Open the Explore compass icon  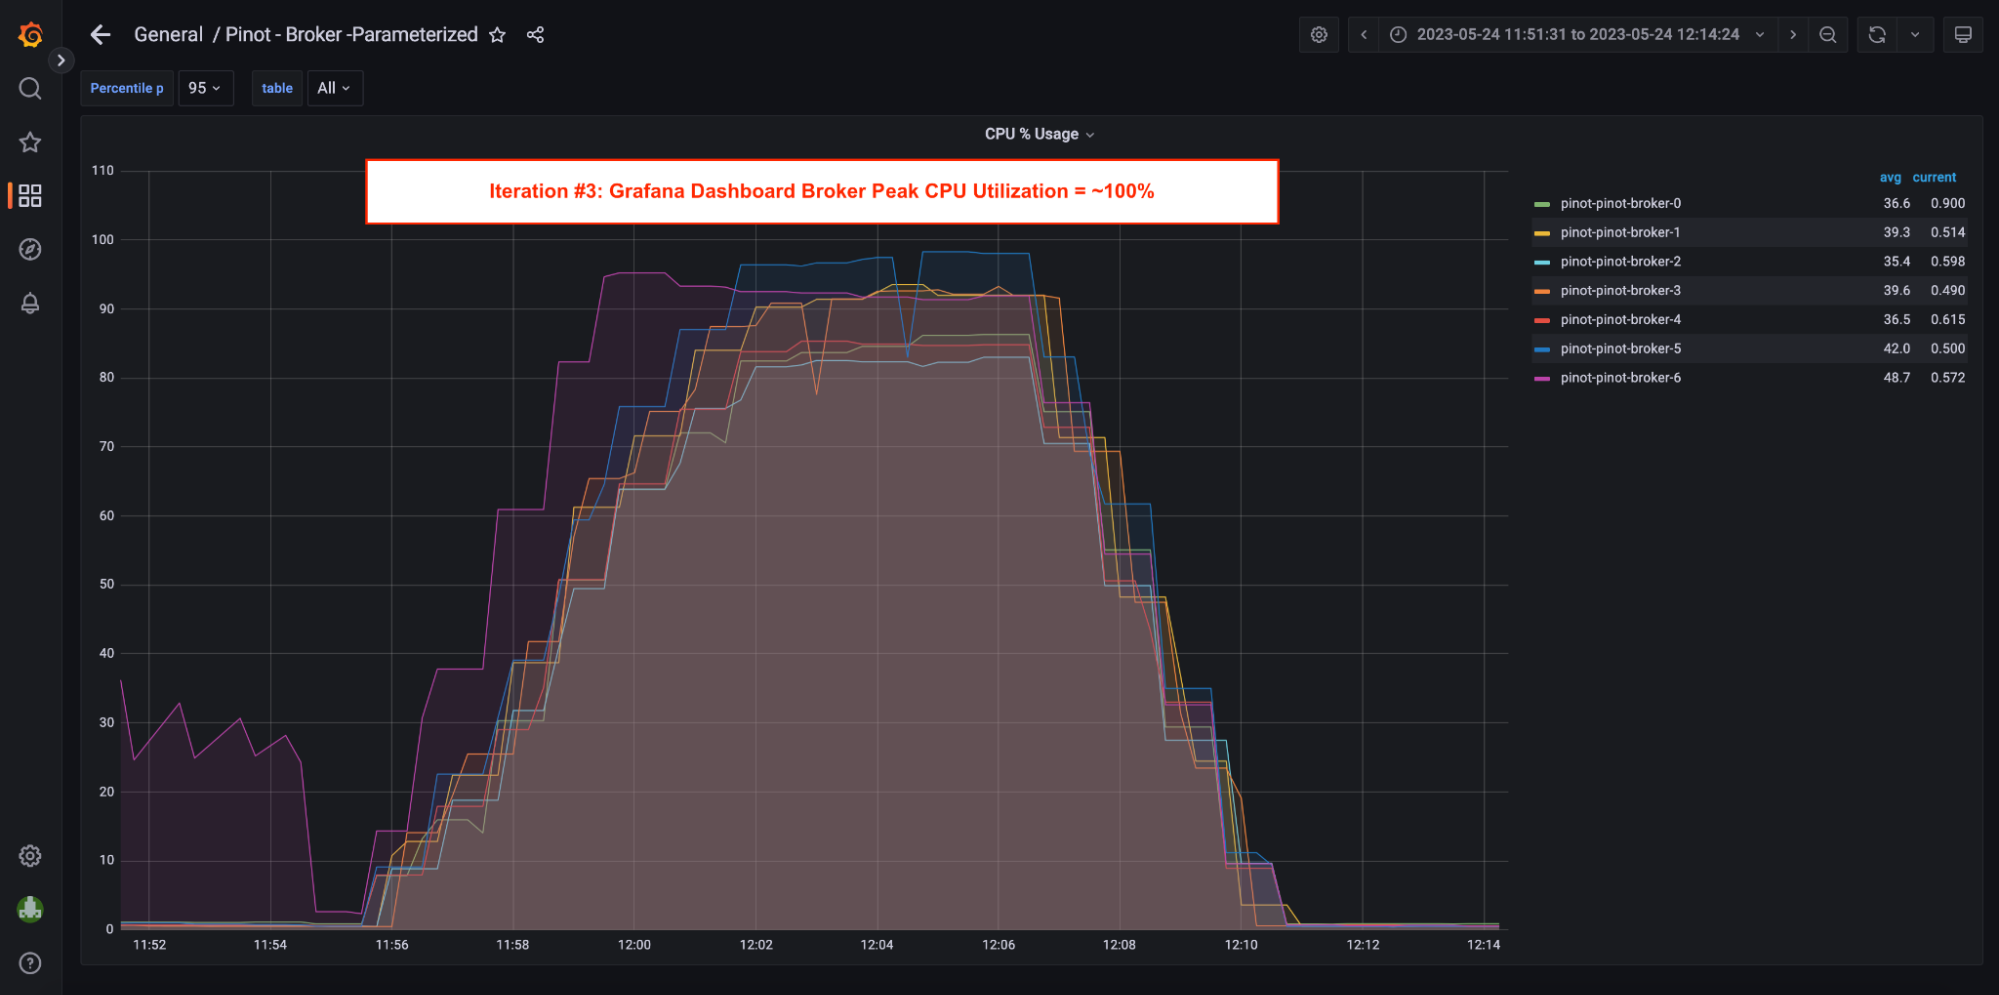click(30, 249)
